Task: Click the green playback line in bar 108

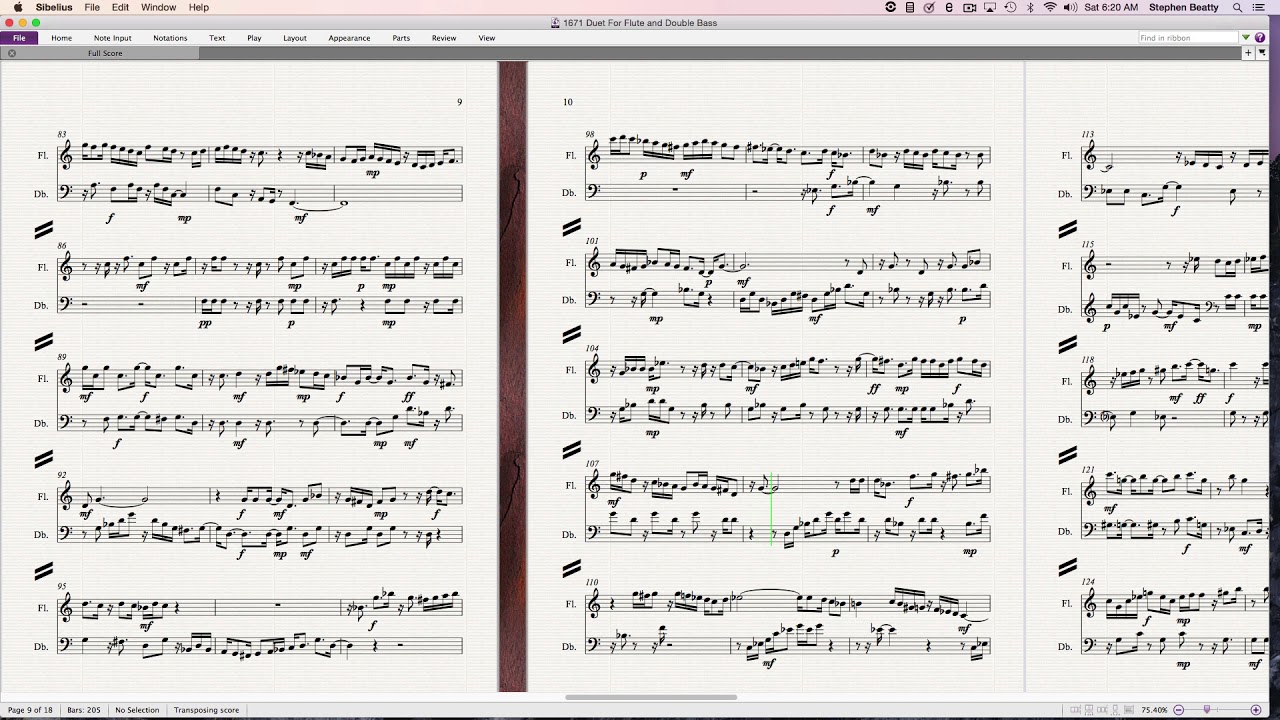Action: [771, 509]
